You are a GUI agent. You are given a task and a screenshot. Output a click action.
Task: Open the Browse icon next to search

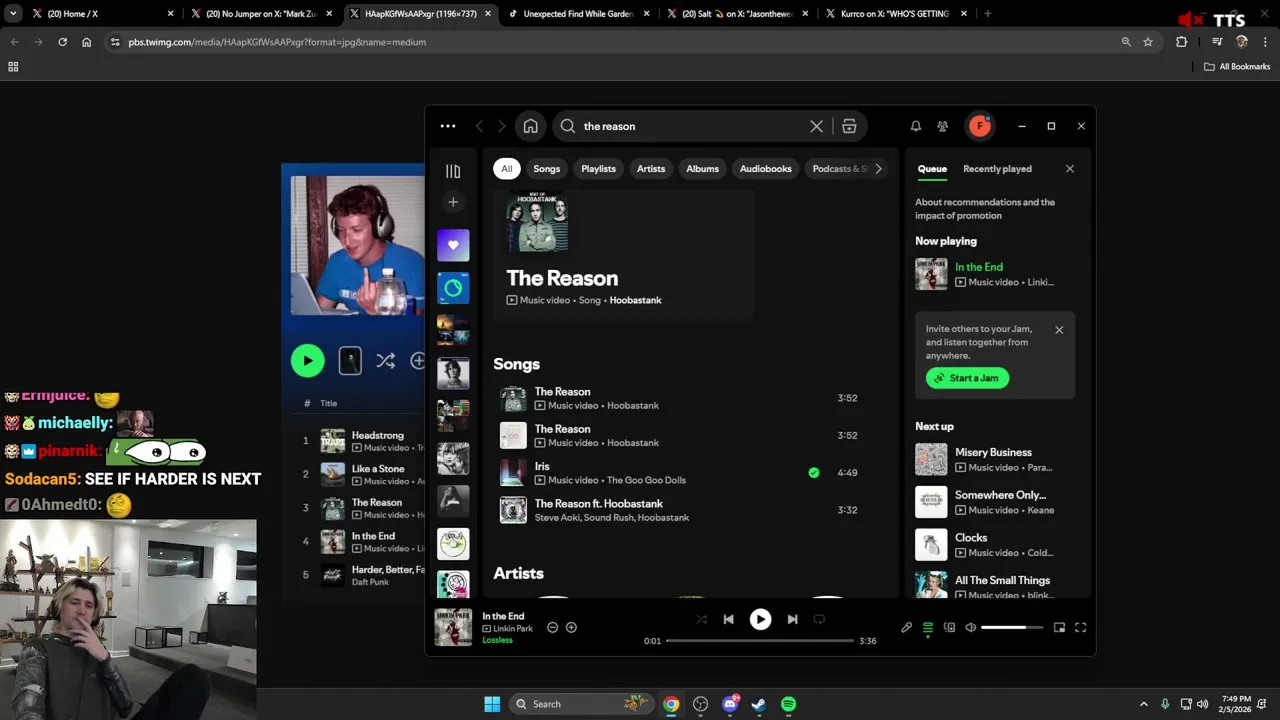tap(849, 126)
